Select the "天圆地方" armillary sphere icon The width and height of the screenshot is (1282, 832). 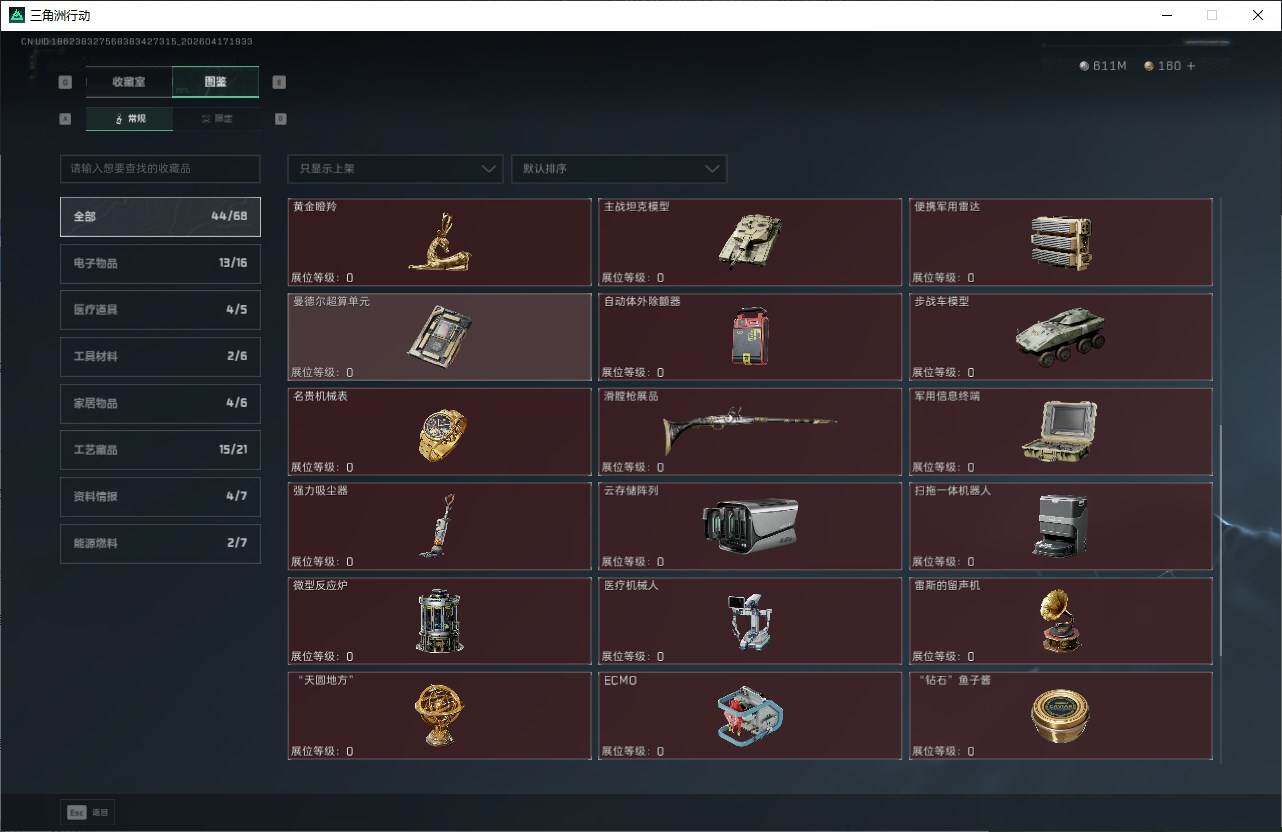(440, 714)
